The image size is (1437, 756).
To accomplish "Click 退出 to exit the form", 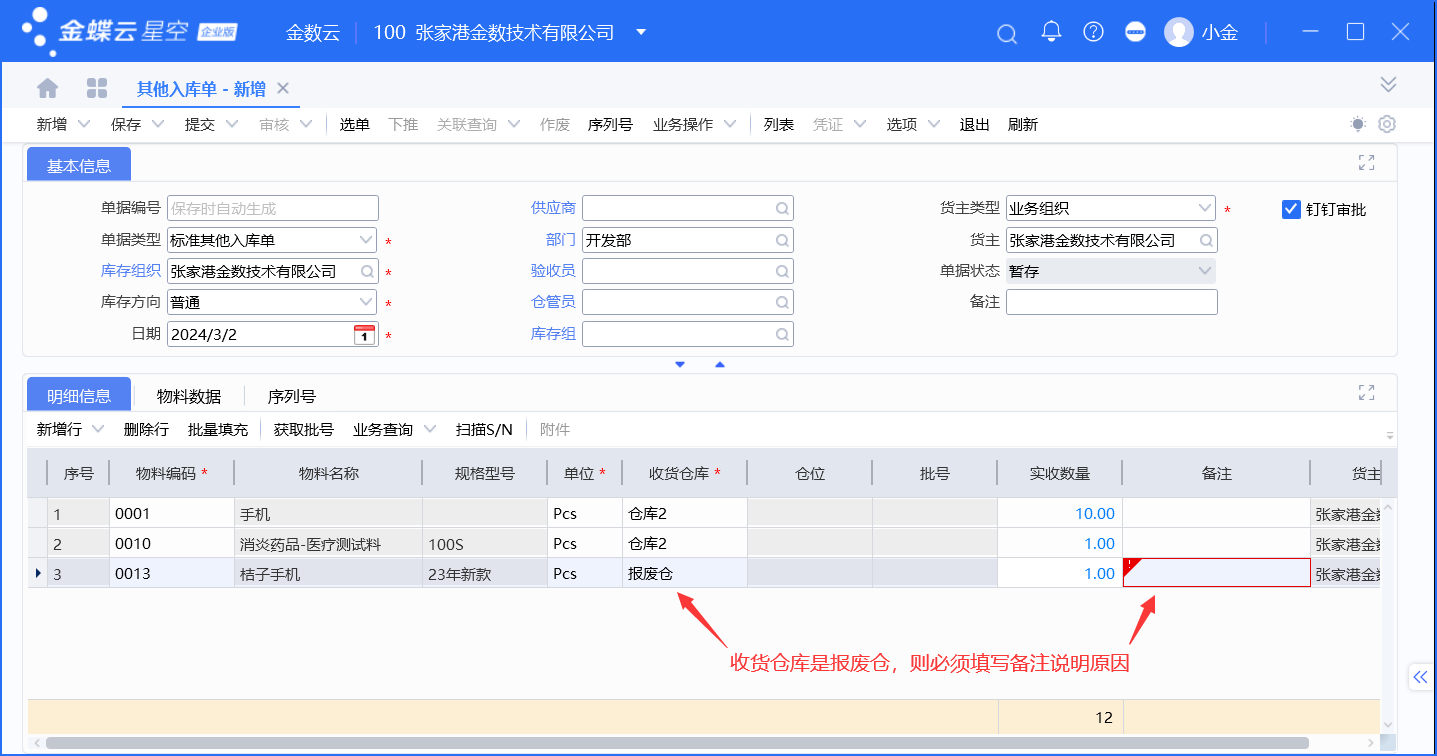I will [974, 124].
